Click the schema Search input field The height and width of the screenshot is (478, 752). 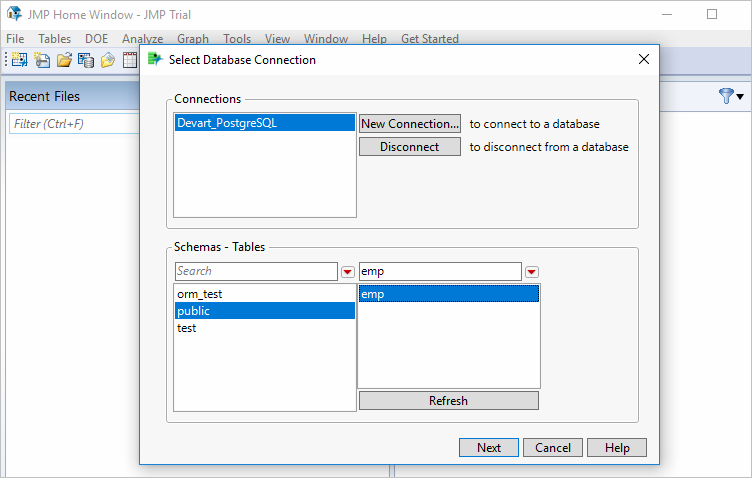[256, 271]
